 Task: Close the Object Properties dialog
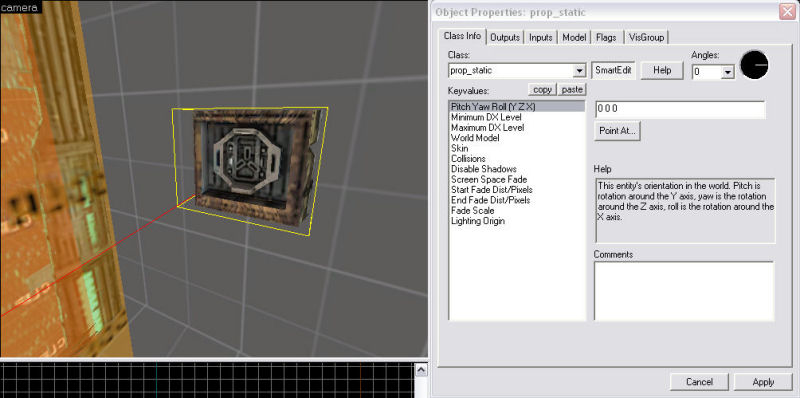pos(787,12)
